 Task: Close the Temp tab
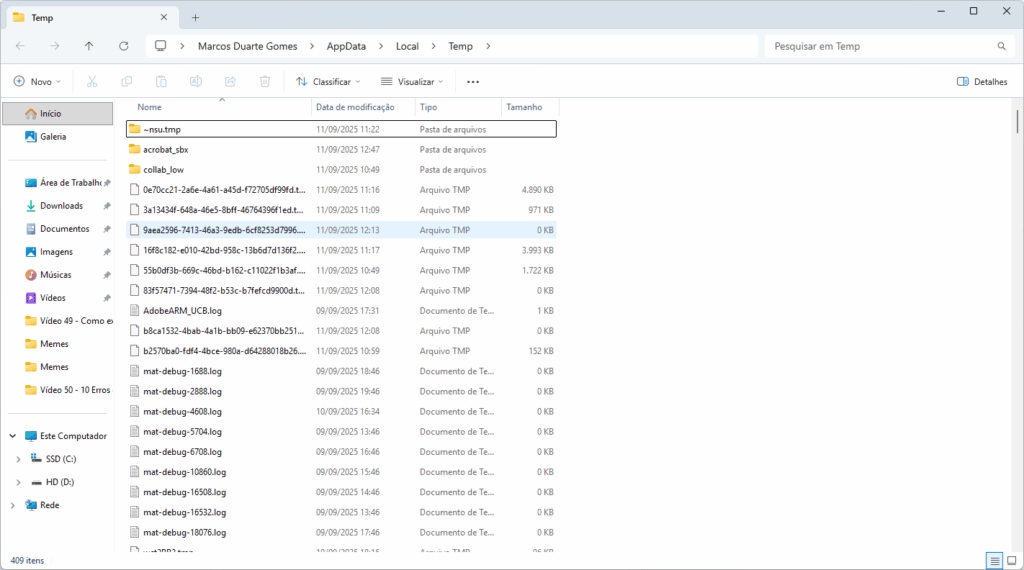click(x=164, y=17)
